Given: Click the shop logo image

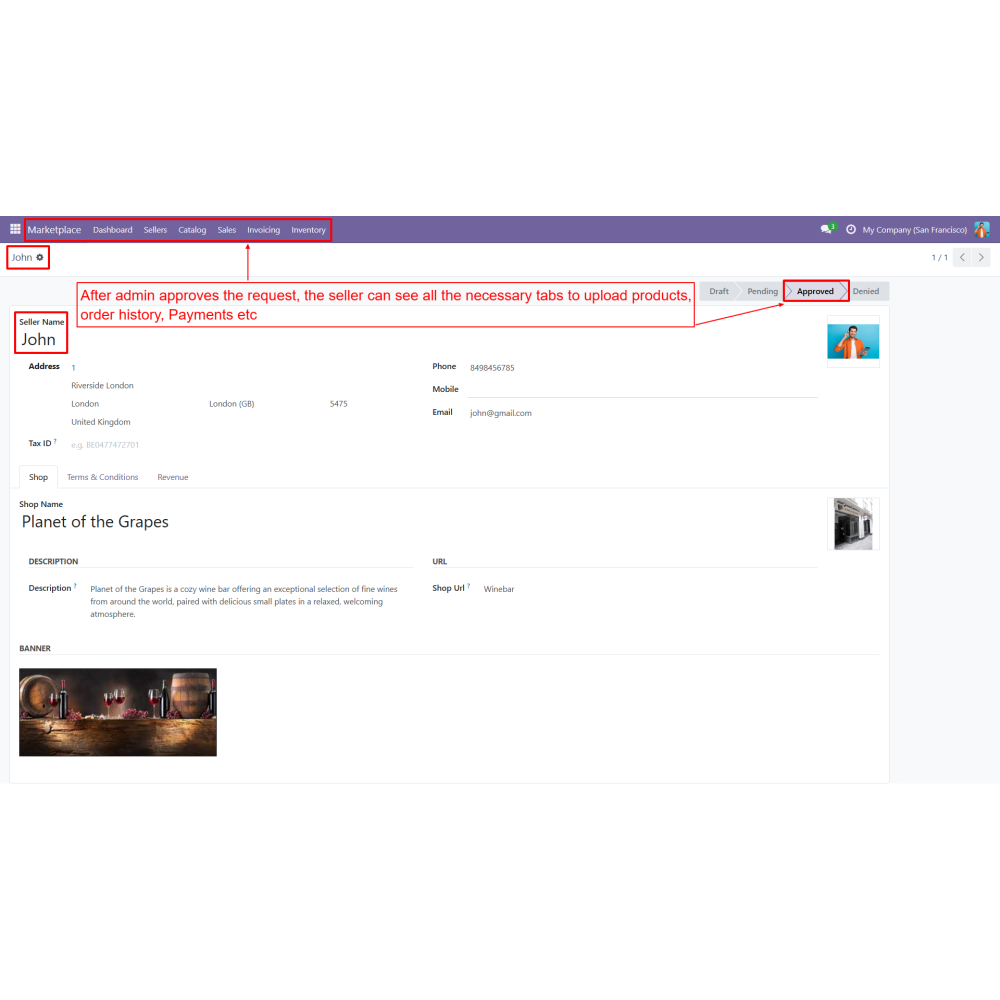Looking at the screenshot, I should [x=853, y=524].
